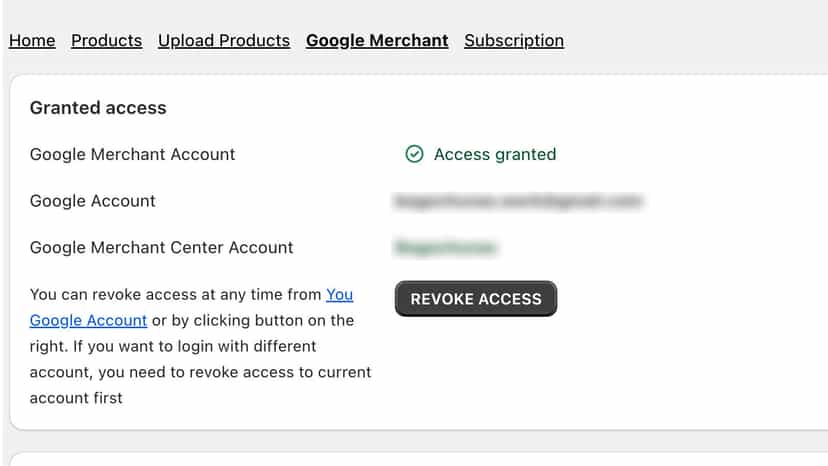The width and height of the screenshot is (828, 466).
Task: Click the 'Google Merchant Center Account' label
Action: (x=161, y=247)
